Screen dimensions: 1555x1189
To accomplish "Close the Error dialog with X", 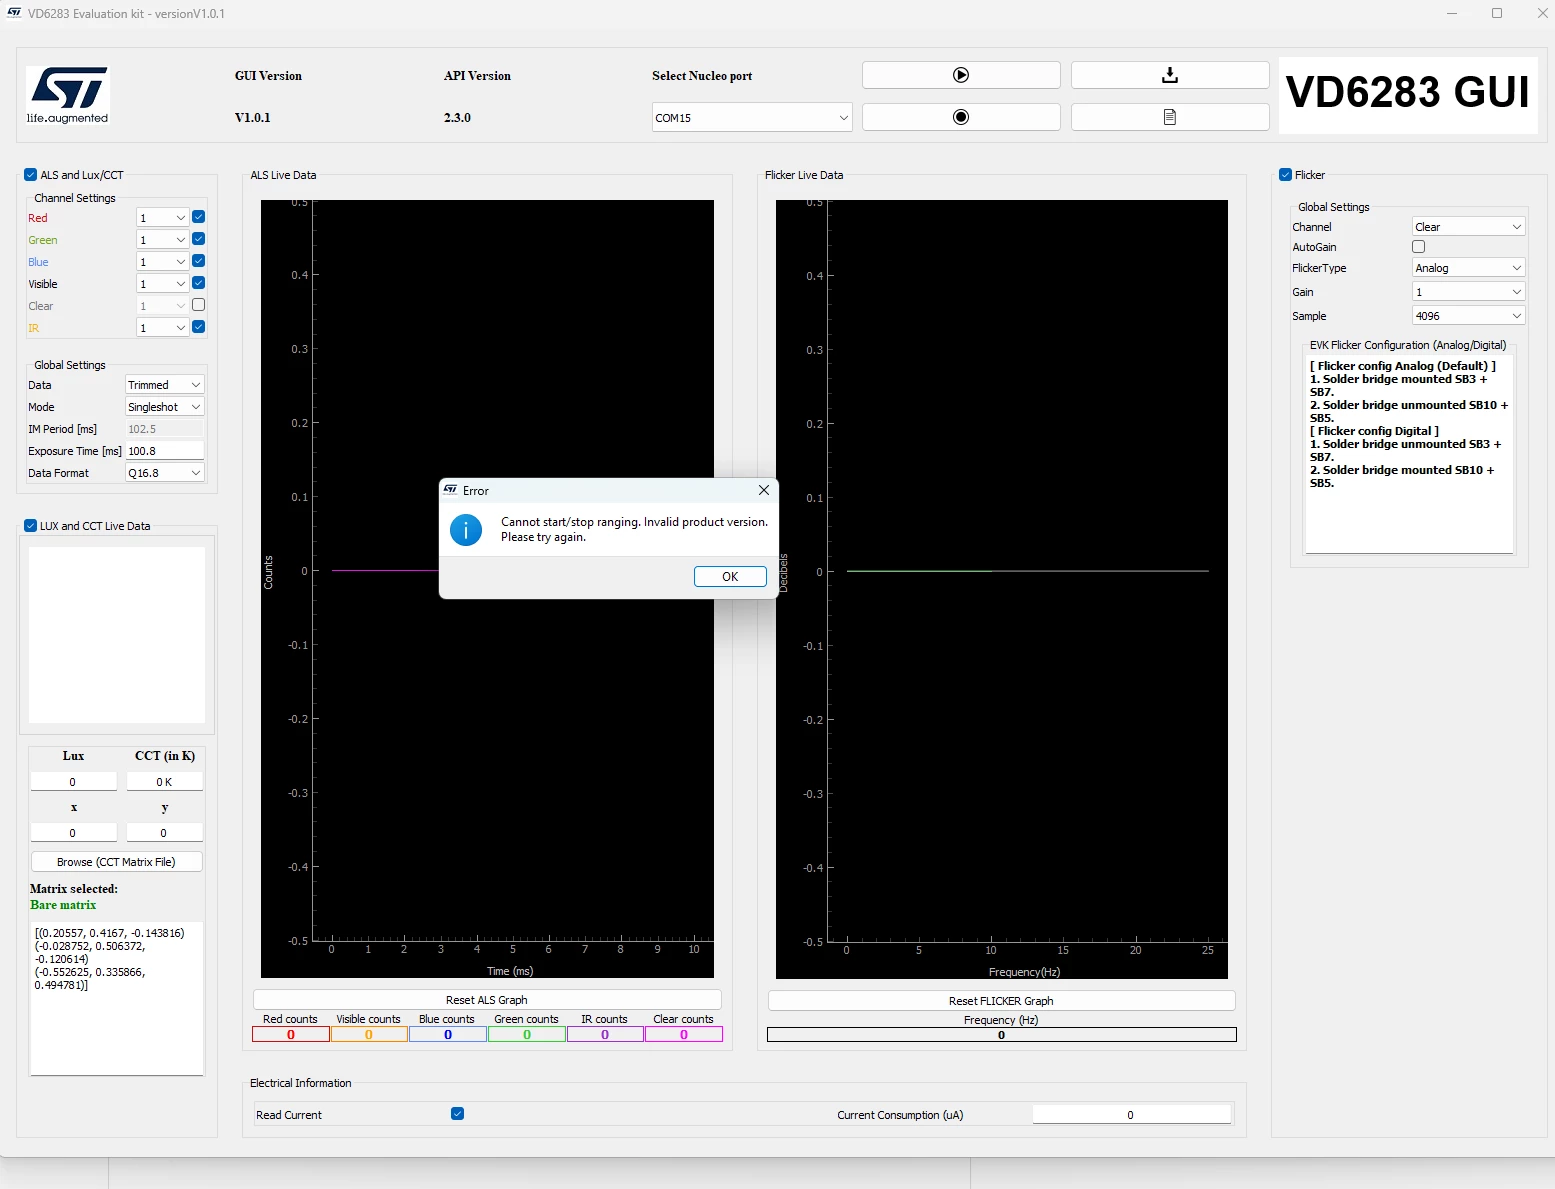I will click(x=764, y=490).
